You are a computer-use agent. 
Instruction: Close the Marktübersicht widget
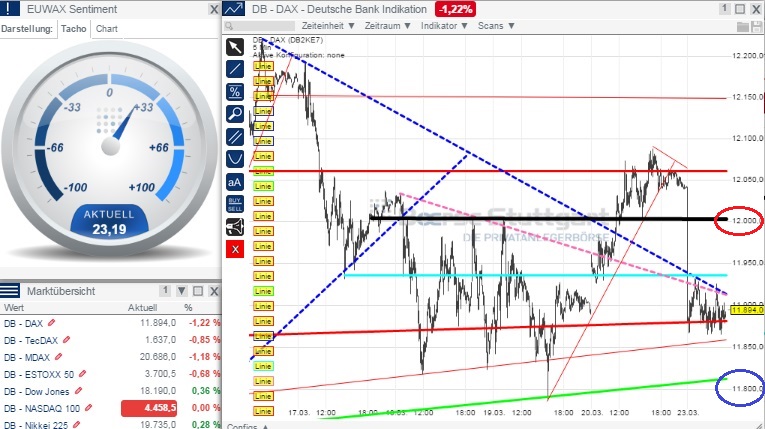click(214, 291)
